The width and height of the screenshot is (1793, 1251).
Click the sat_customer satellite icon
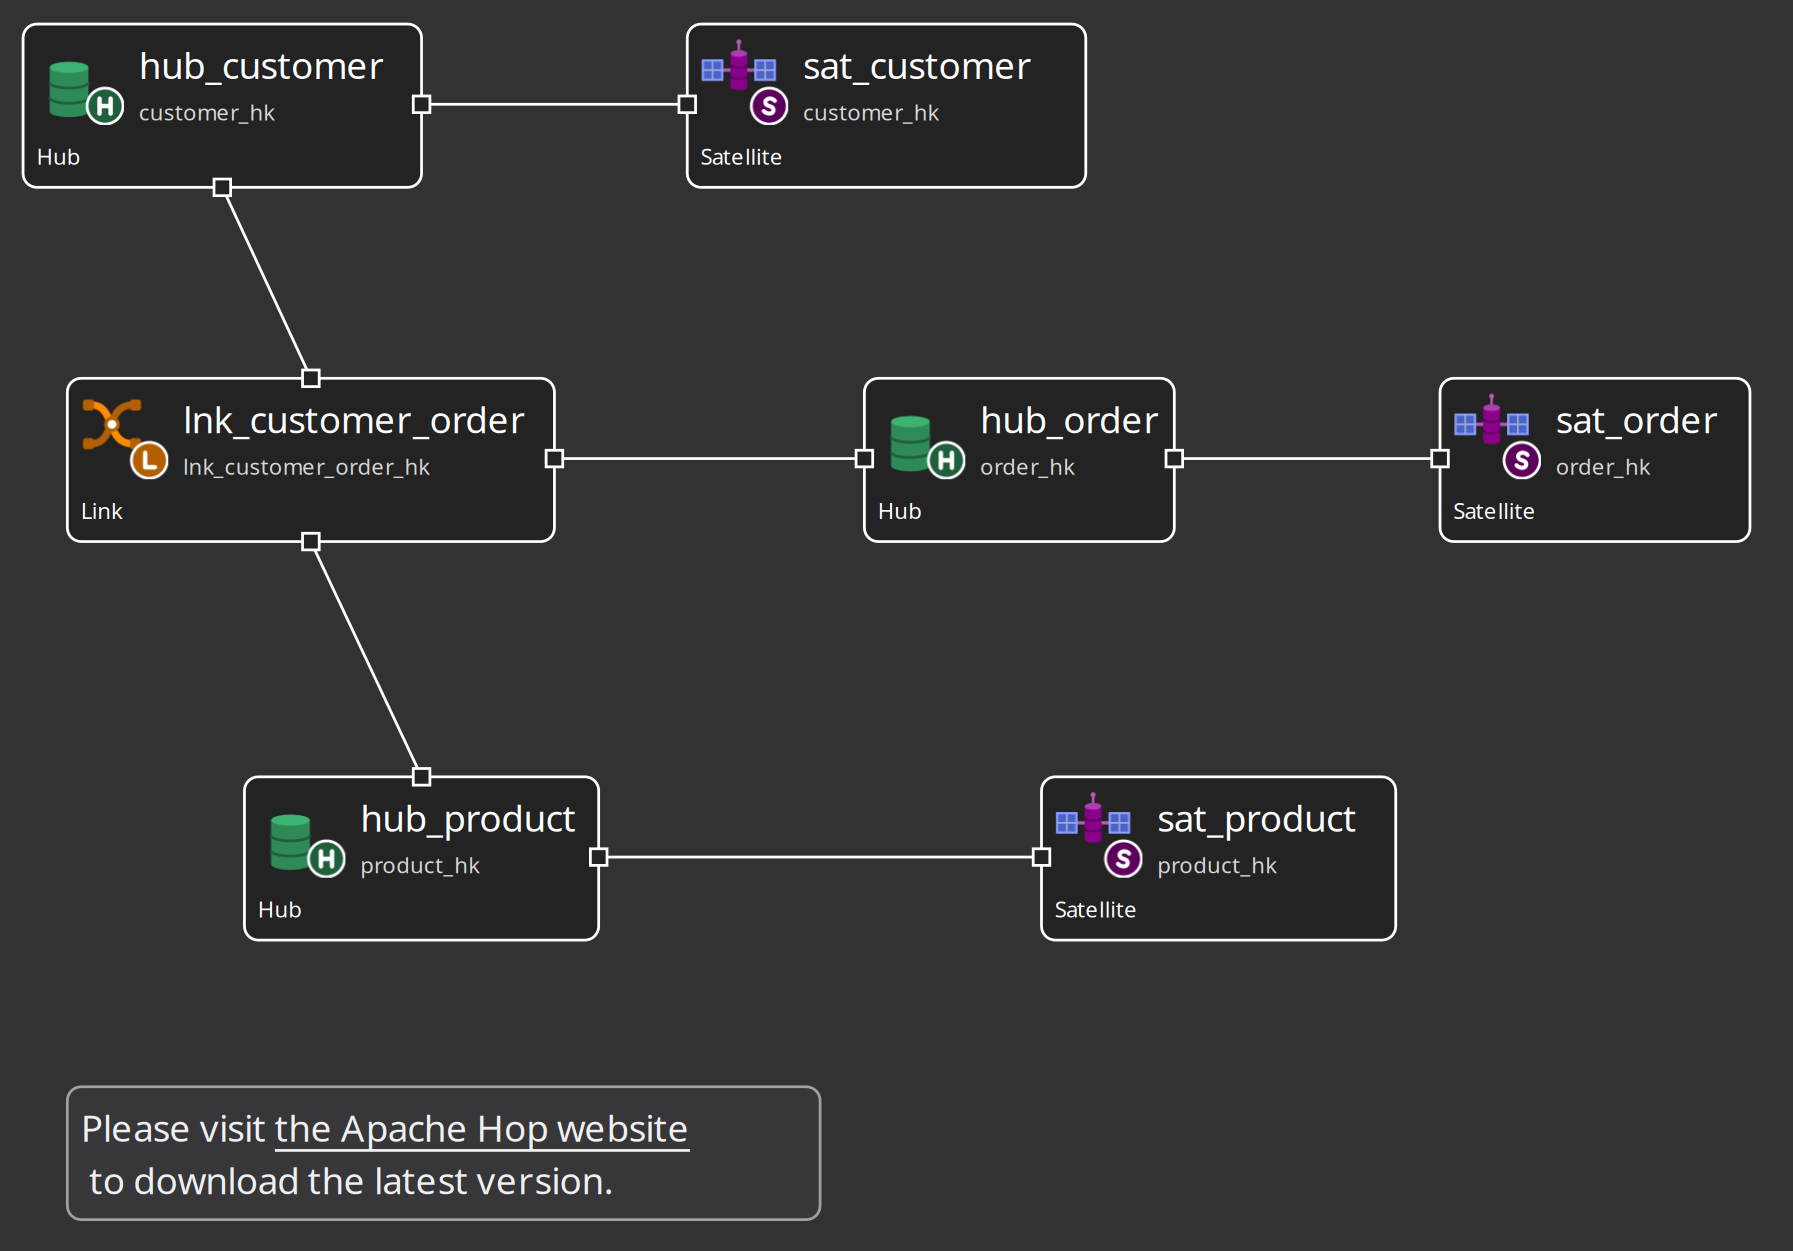click(x=744, y=82)
